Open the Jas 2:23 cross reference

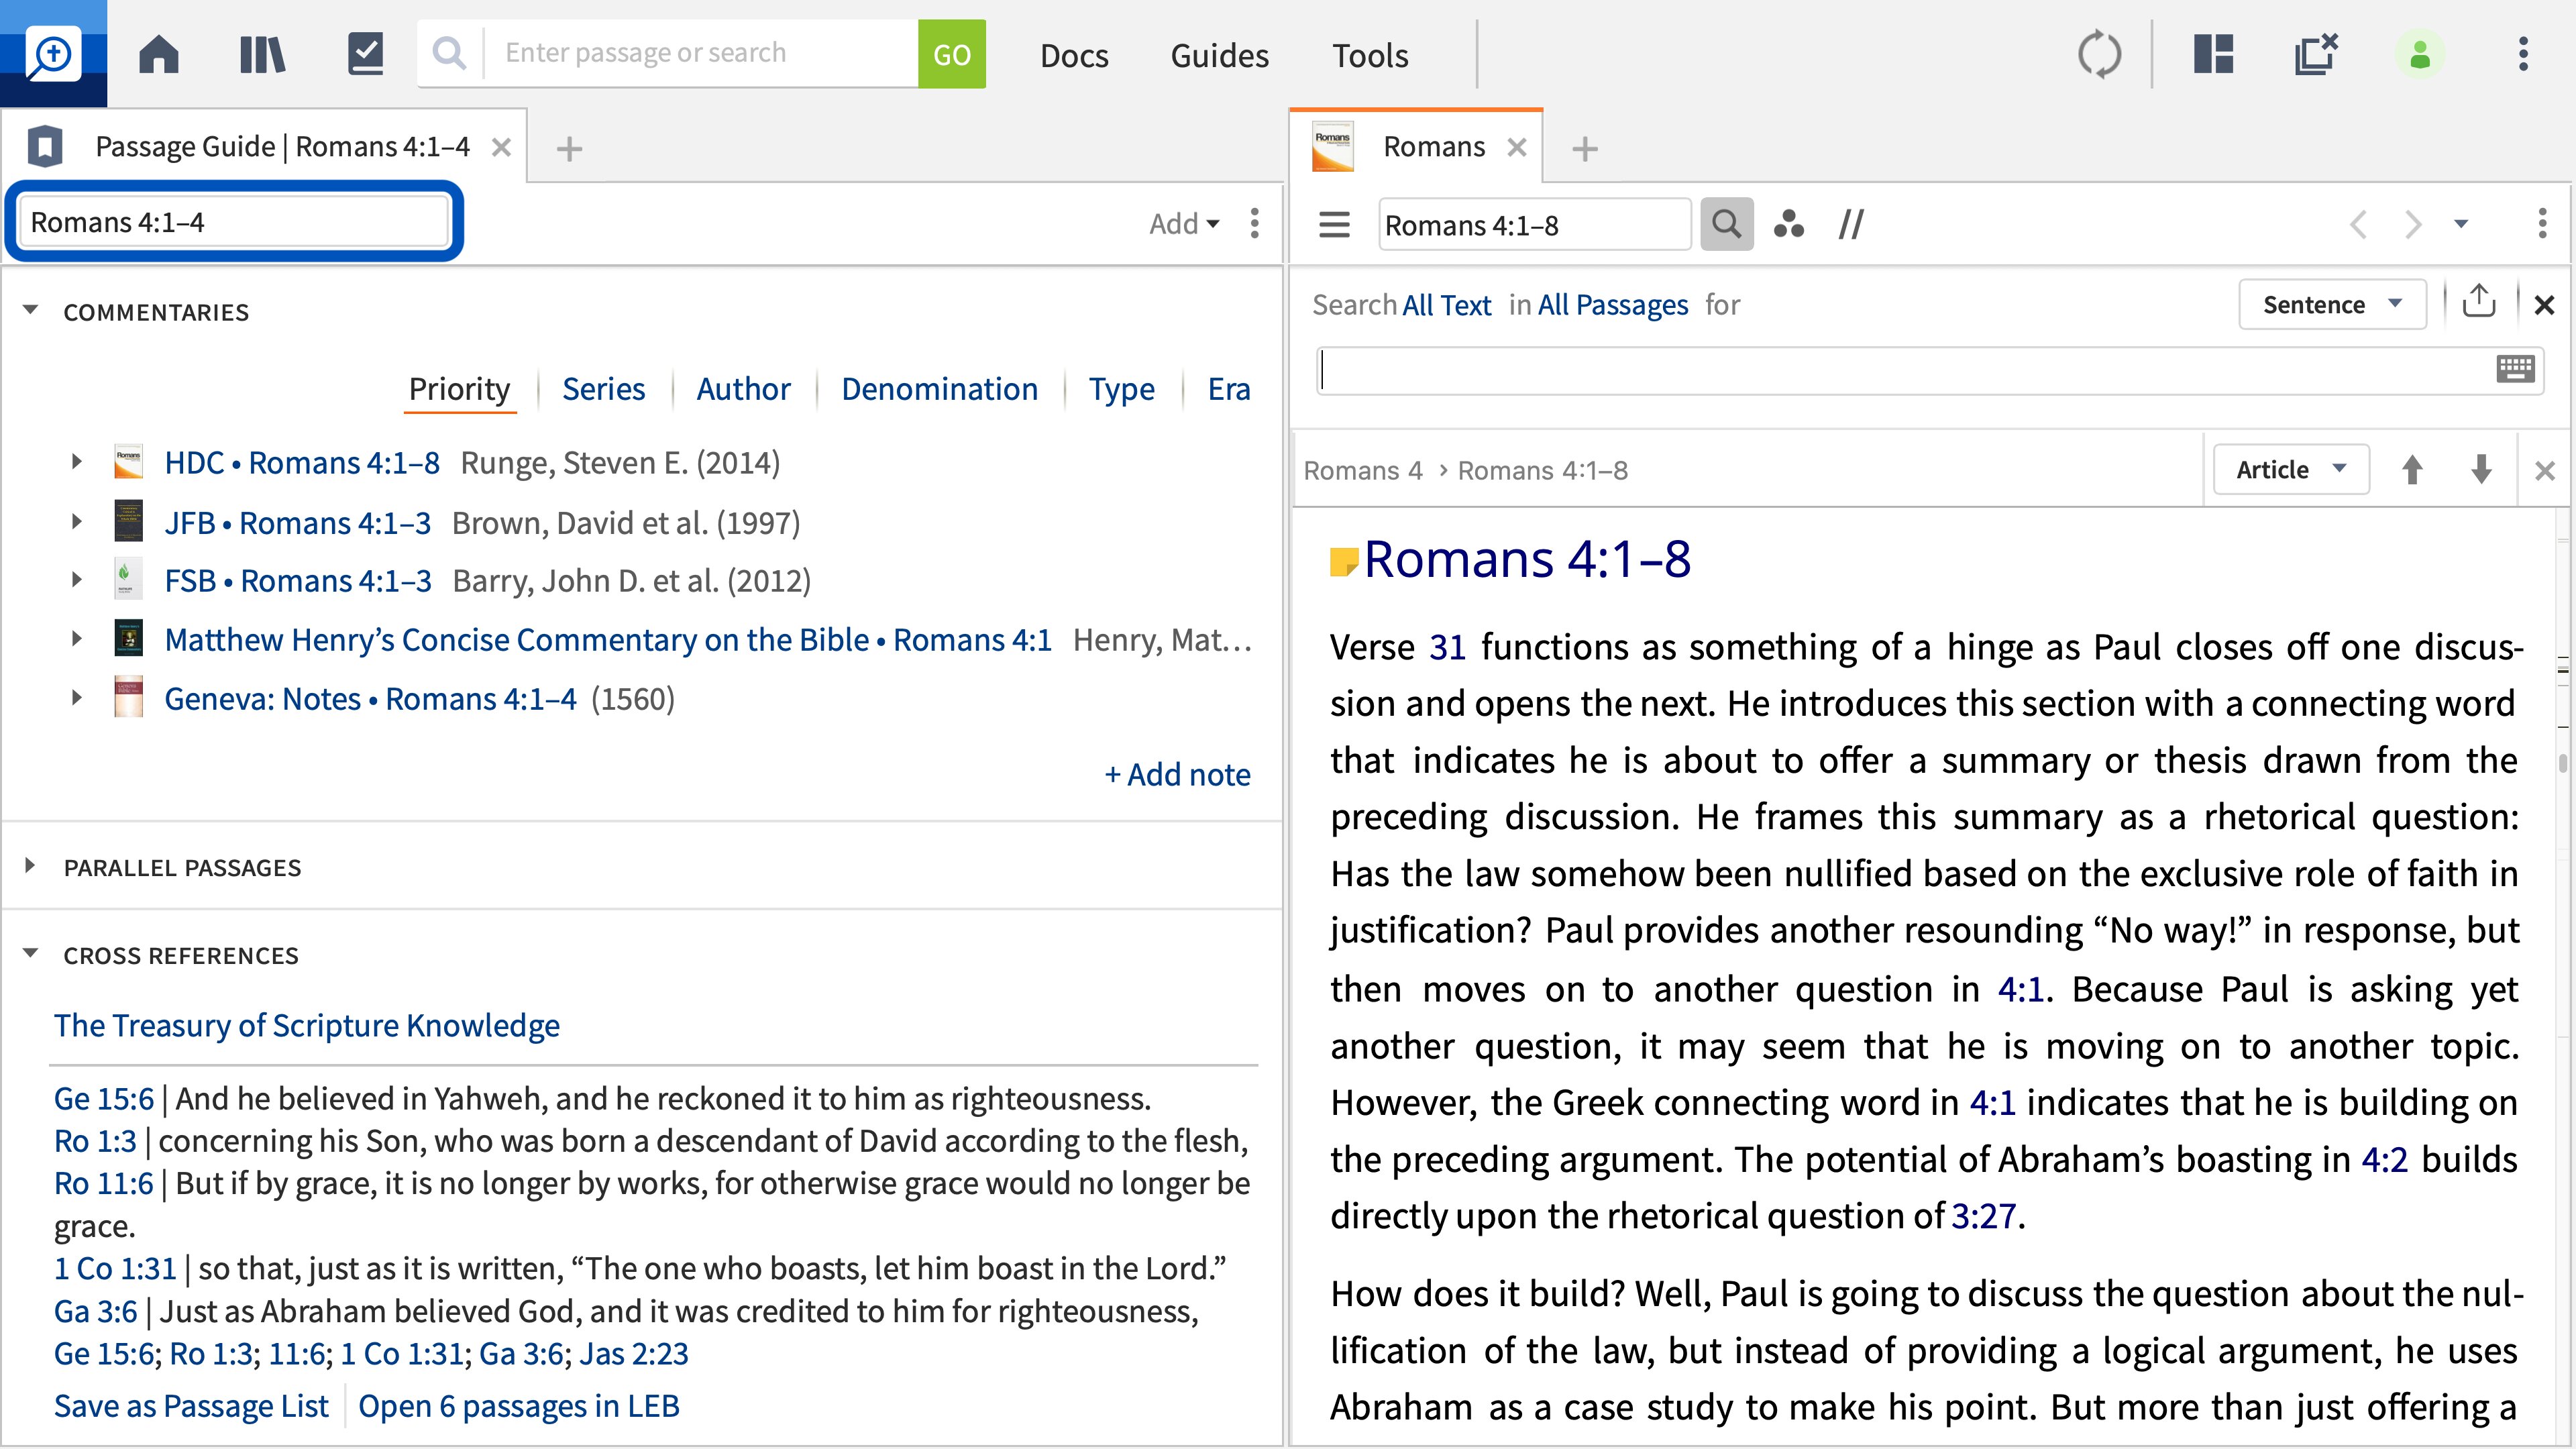[634, 1353]
